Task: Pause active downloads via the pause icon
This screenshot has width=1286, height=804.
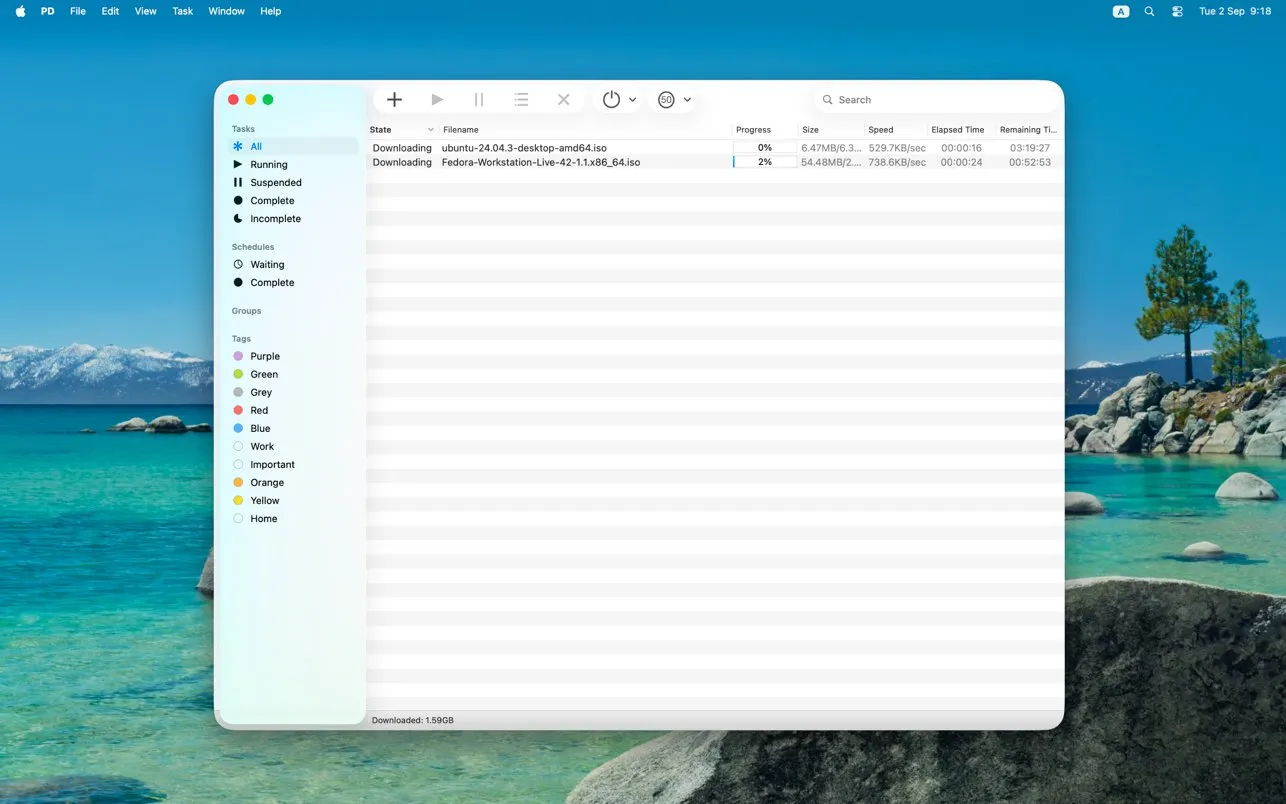Action: [478, 99]
